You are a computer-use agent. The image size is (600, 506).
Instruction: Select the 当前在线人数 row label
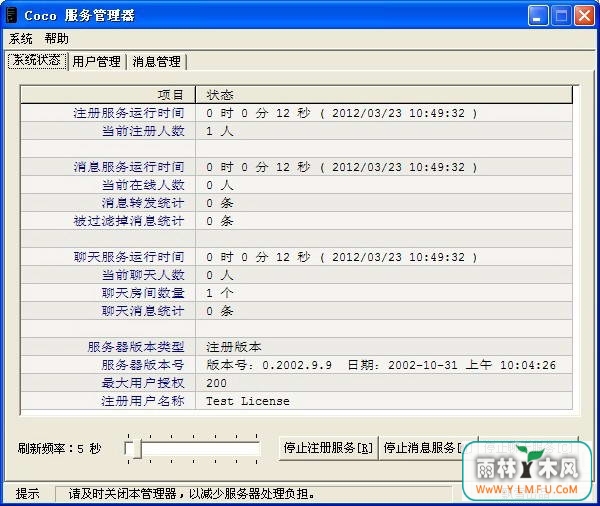[143, 185]
